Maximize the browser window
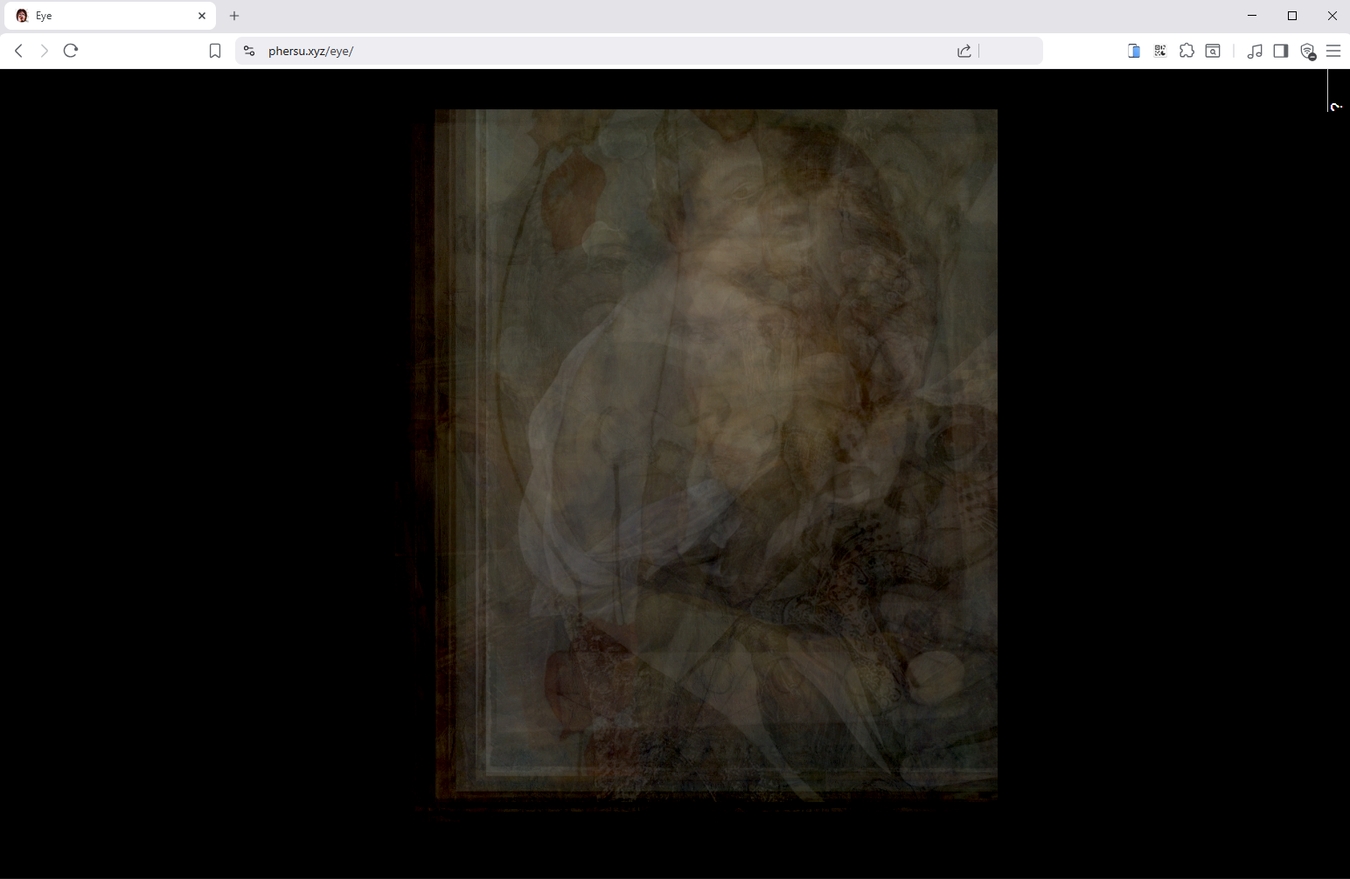The height and width of the screenshot is (879, 1350). point(1292,16)
